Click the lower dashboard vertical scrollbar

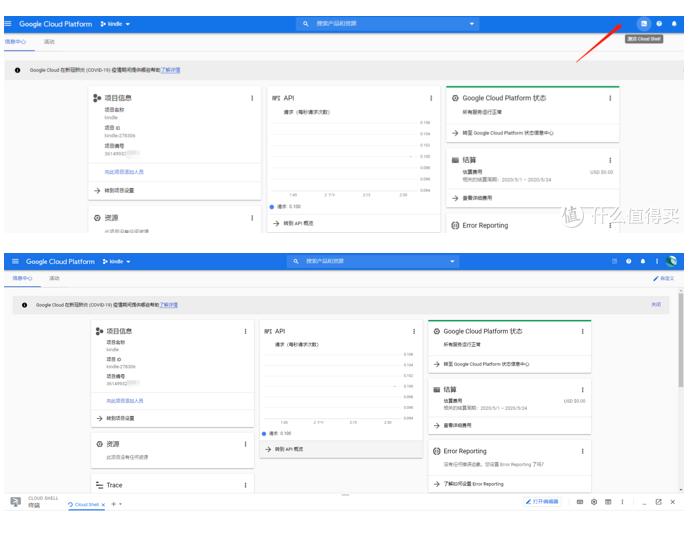coord(681,339)
